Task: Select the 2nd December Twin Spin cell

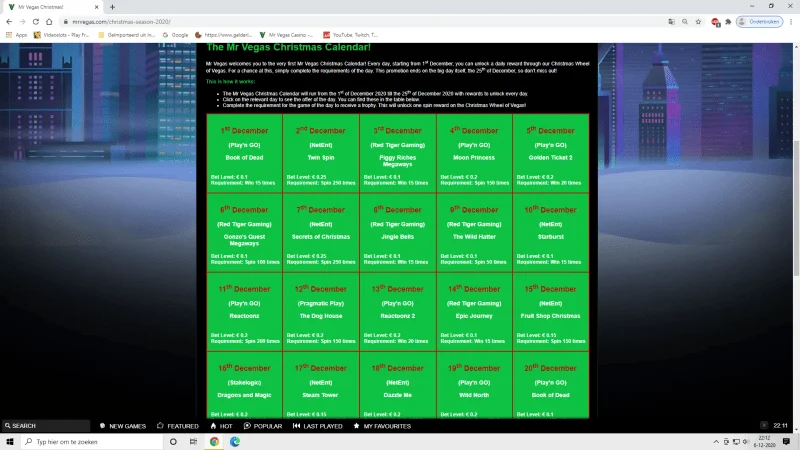Action: point(321,153)
